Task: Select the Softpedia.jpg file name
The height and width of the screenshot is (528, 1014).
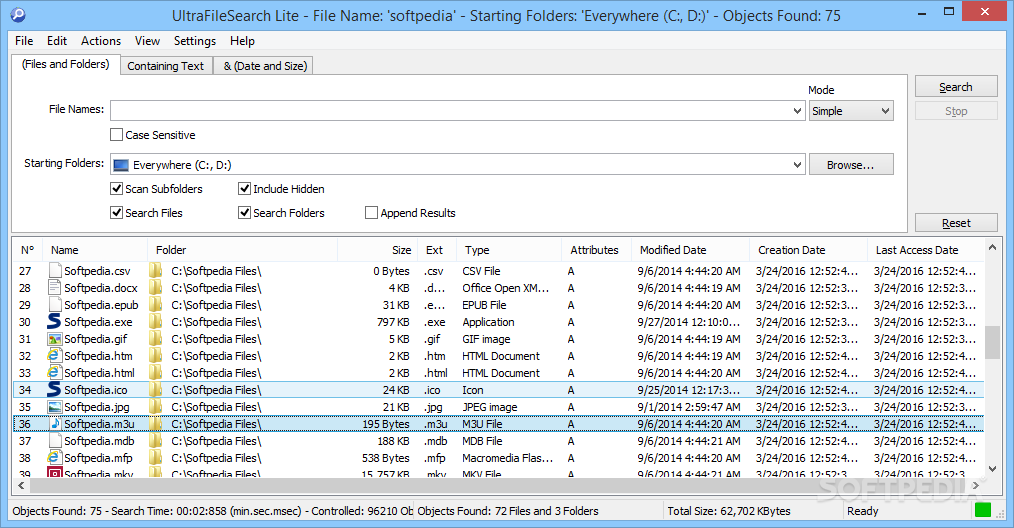Action: pos(96,407)
